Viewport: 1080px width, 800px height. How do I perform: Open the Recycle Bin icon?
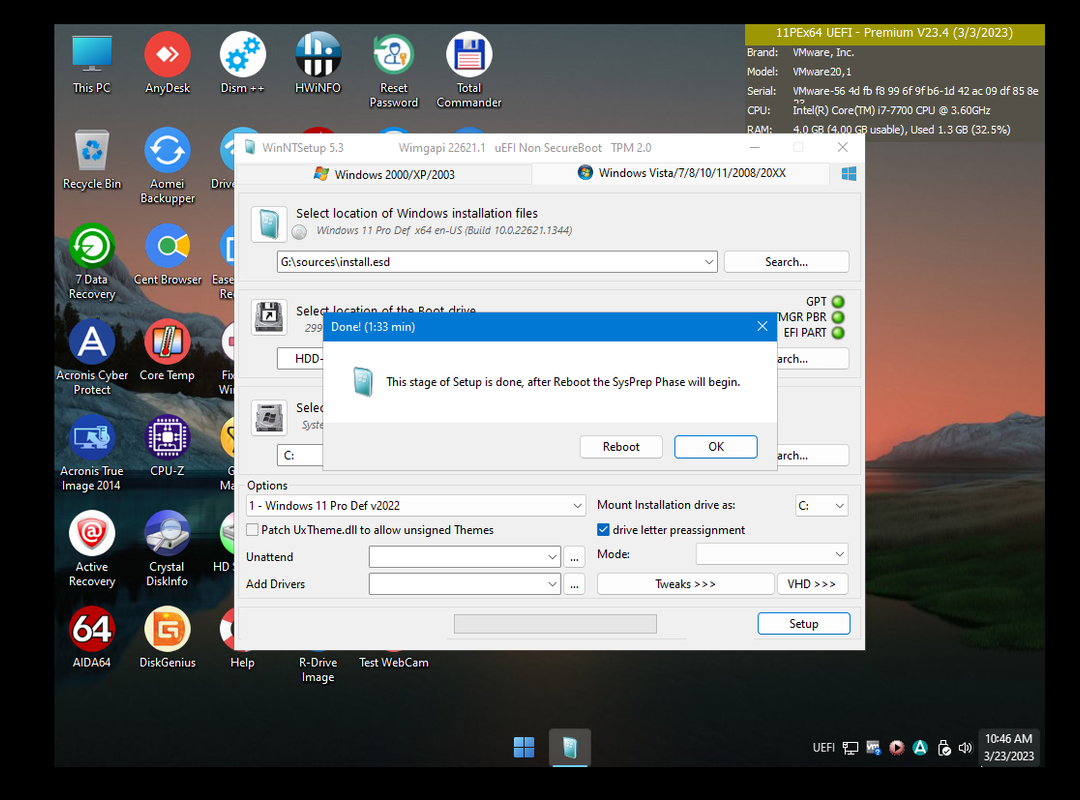(92, 160)
